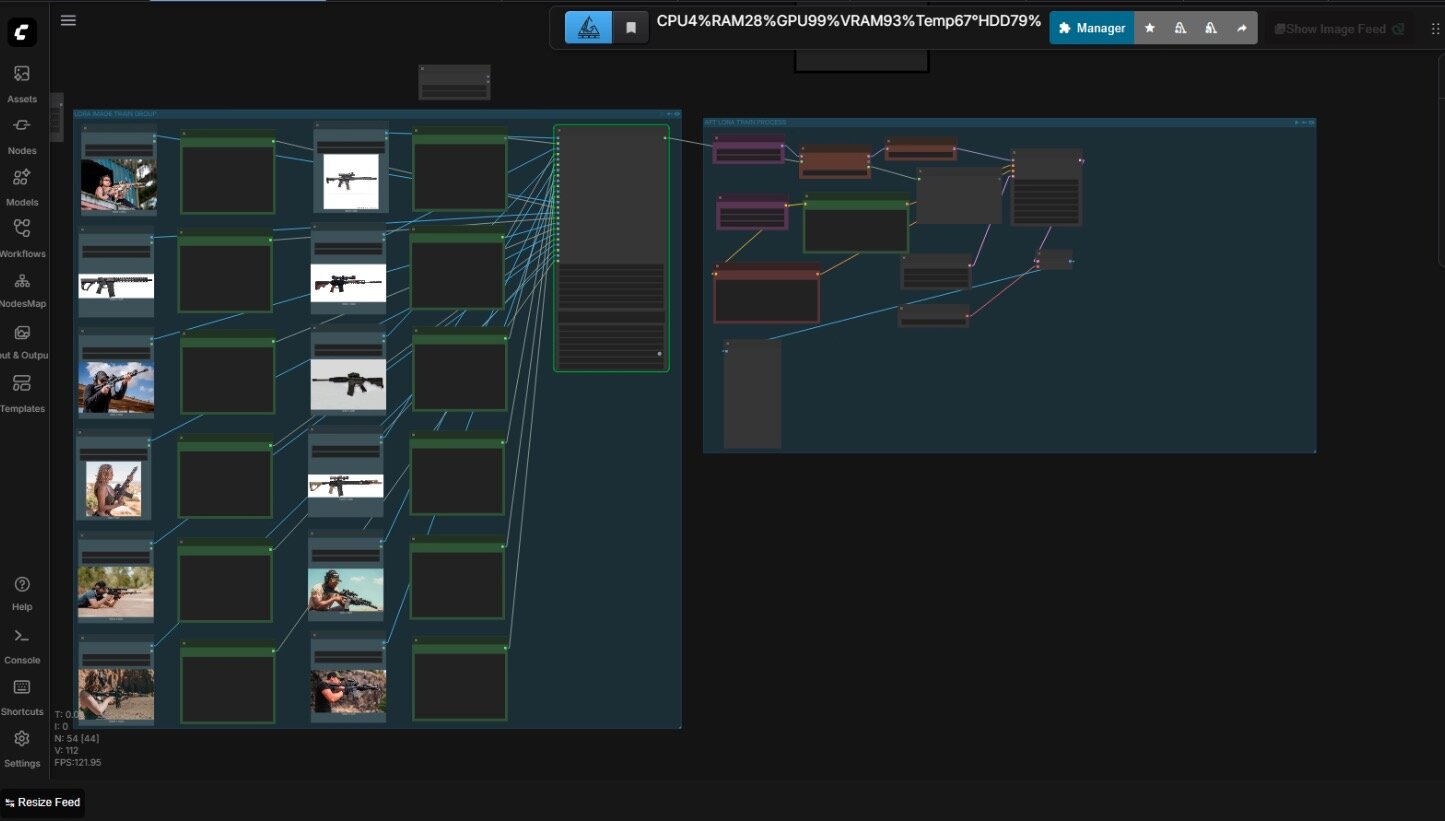1445x821 pixels.
Task: Click the star favorite icon beside Manager
Action: pyautogui.click(x=1150, y=28)
